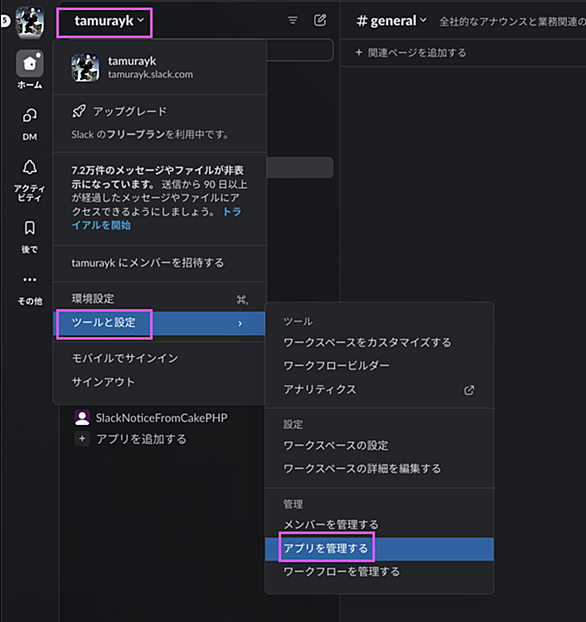
Task: Open the SlackNoticeFromCakePHP app entry
Action: [x=151, y=418]
